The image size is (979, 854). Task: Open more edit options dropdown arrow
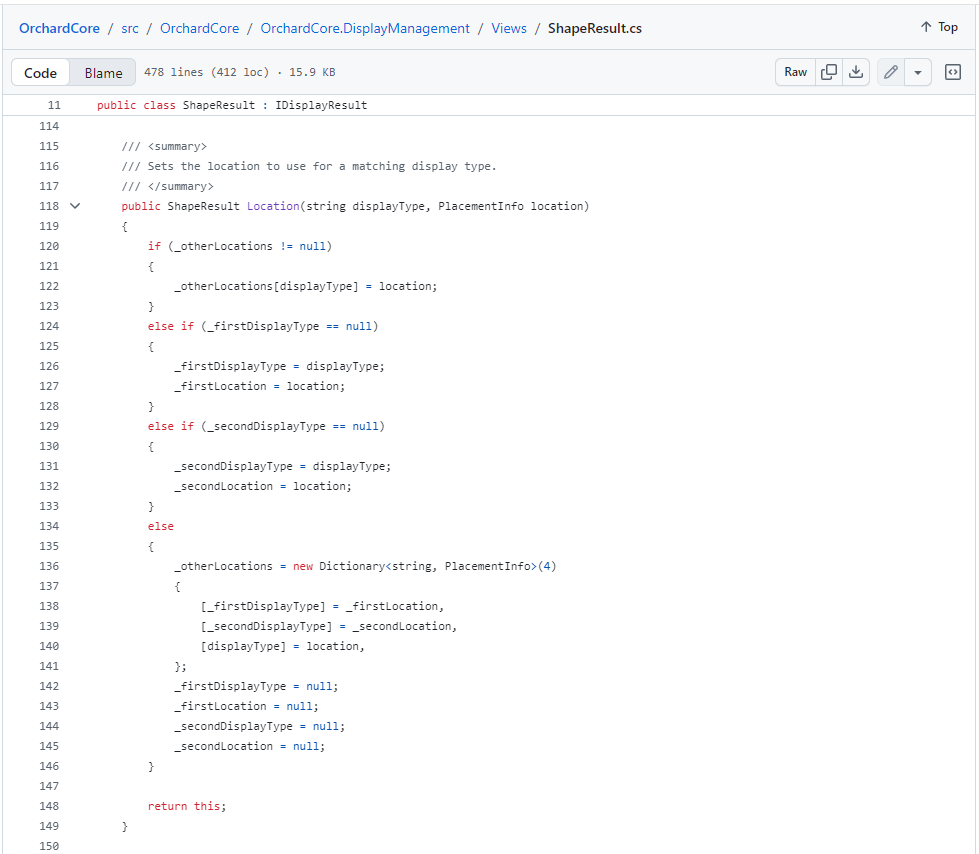[918, 72]
